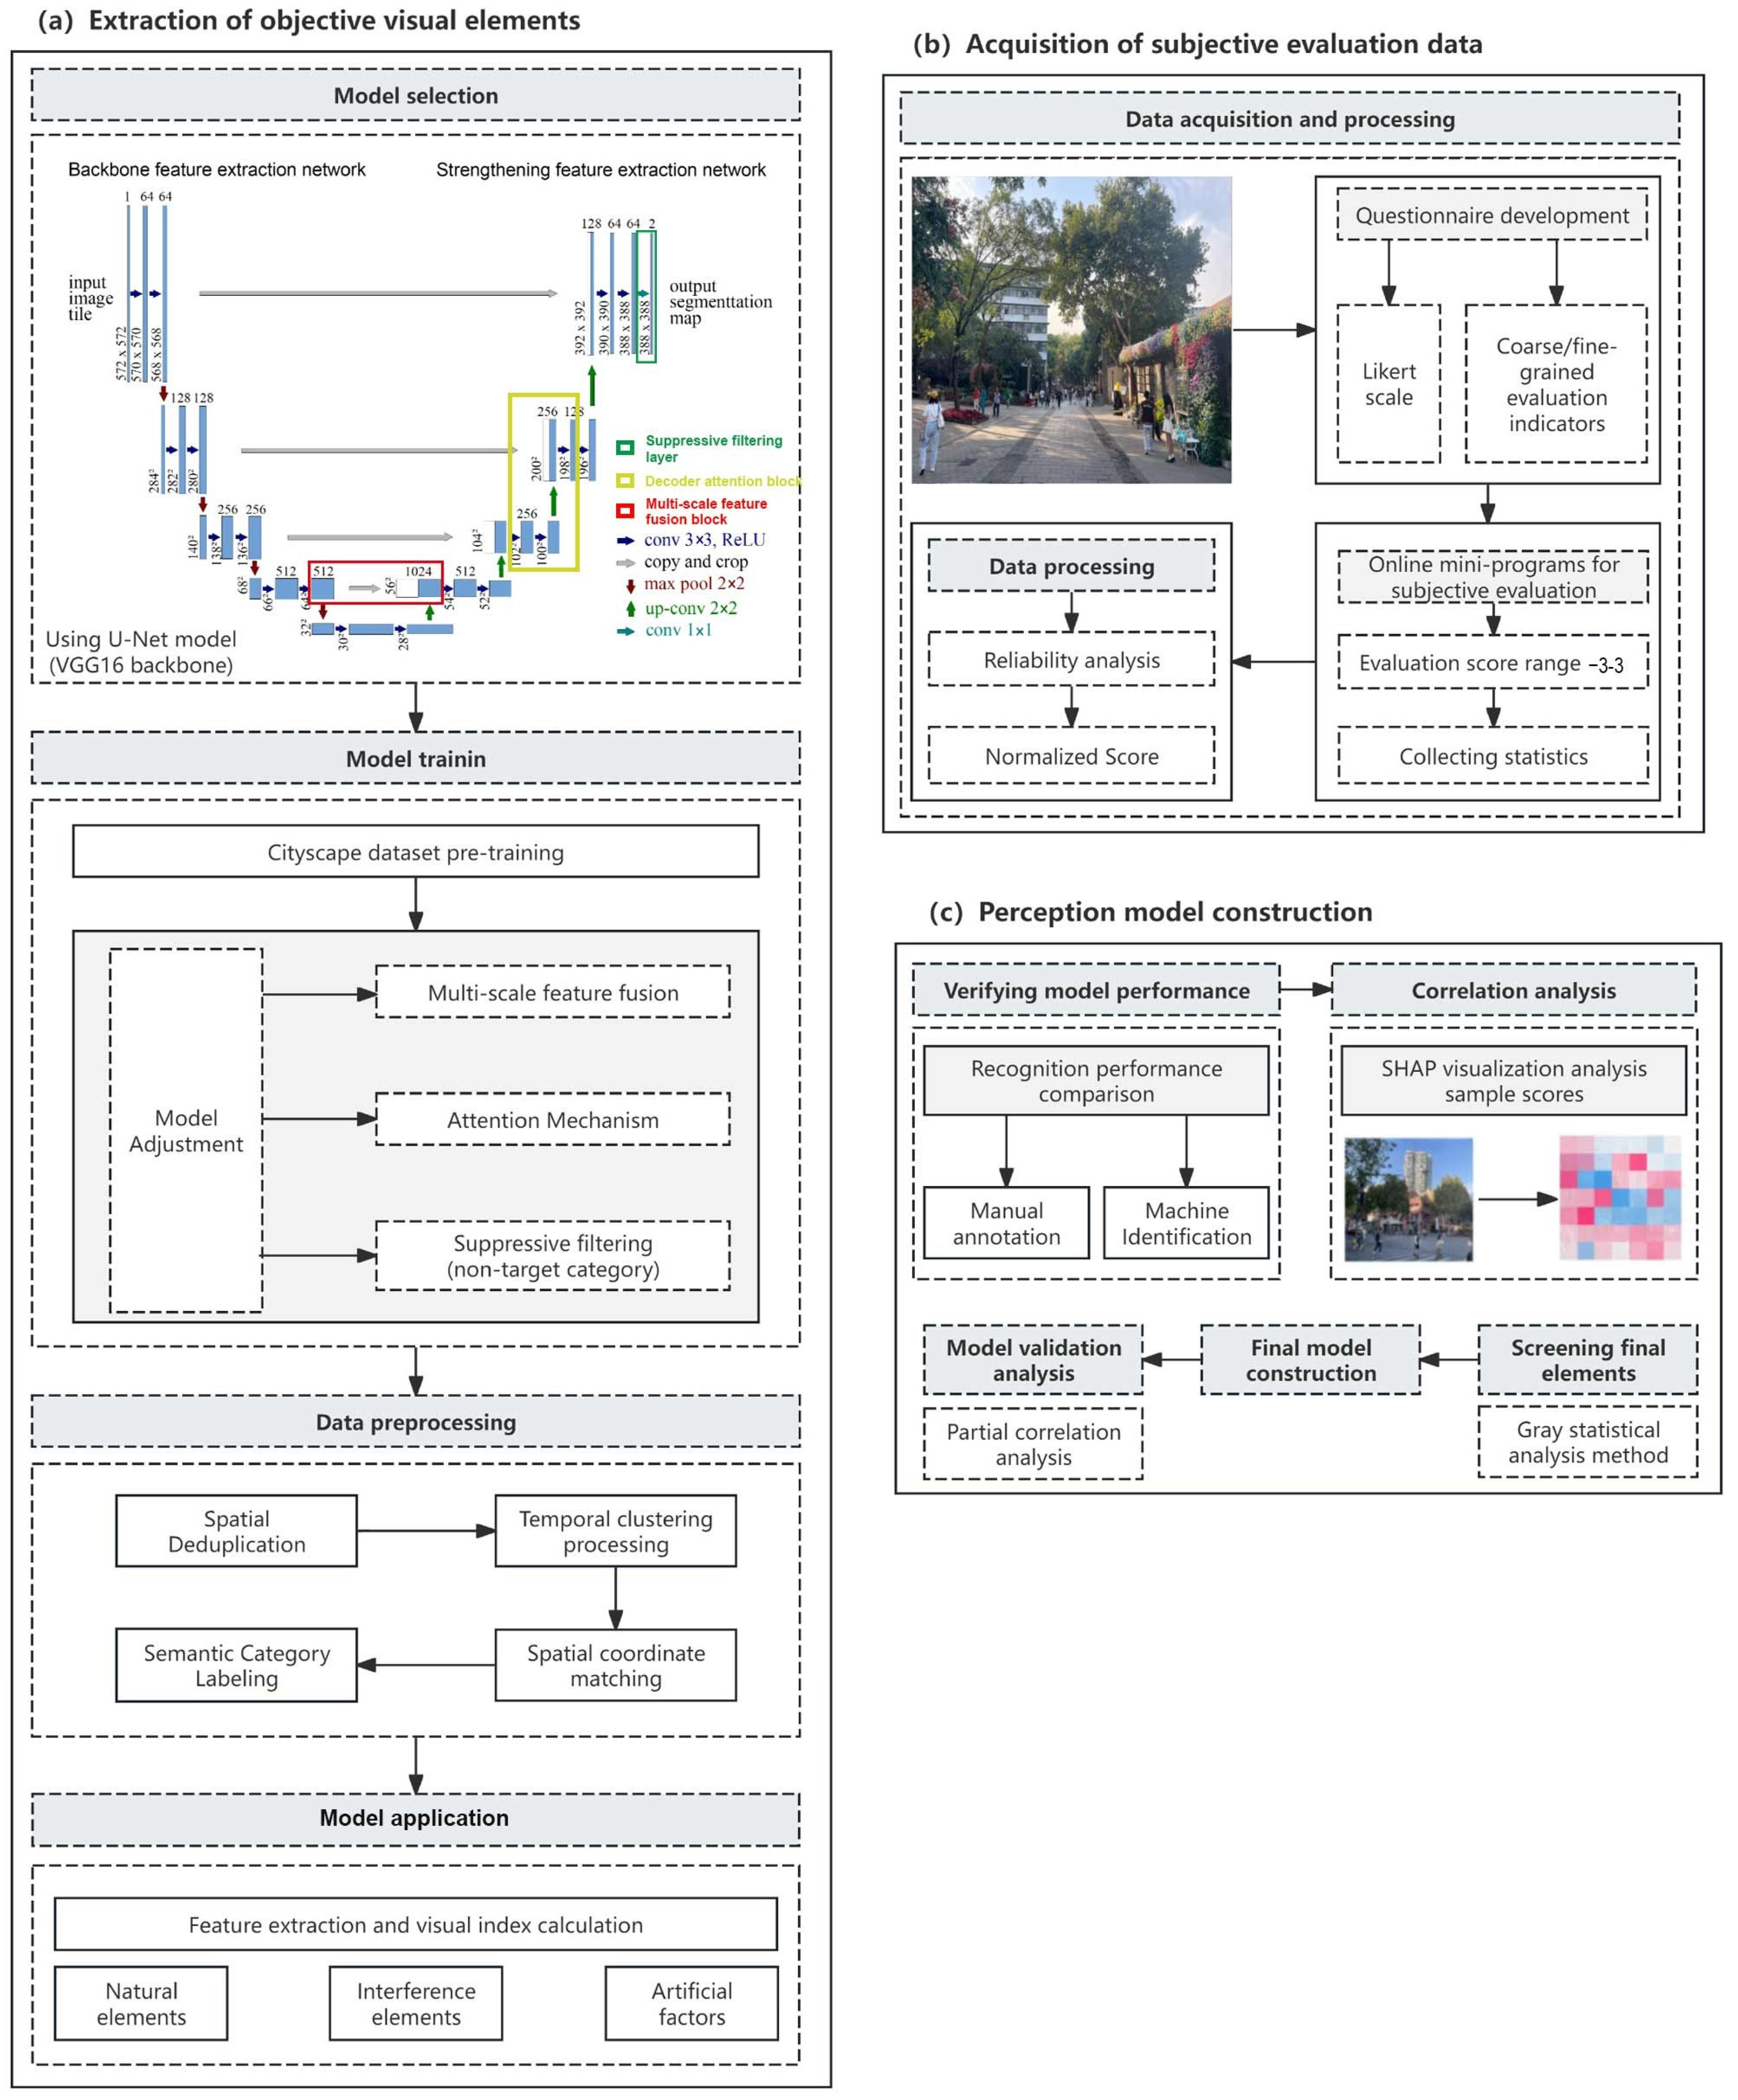Click the Interference elements box
The height and width of the screenshot is (2100, 1738).
pyautogui.click(x=416, y=2004)
